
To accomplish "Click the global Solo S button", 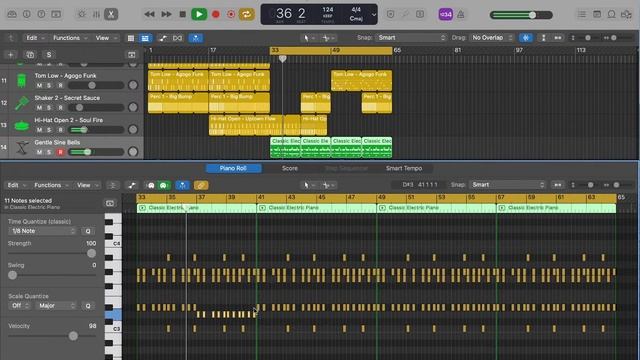I will [49, 55].
